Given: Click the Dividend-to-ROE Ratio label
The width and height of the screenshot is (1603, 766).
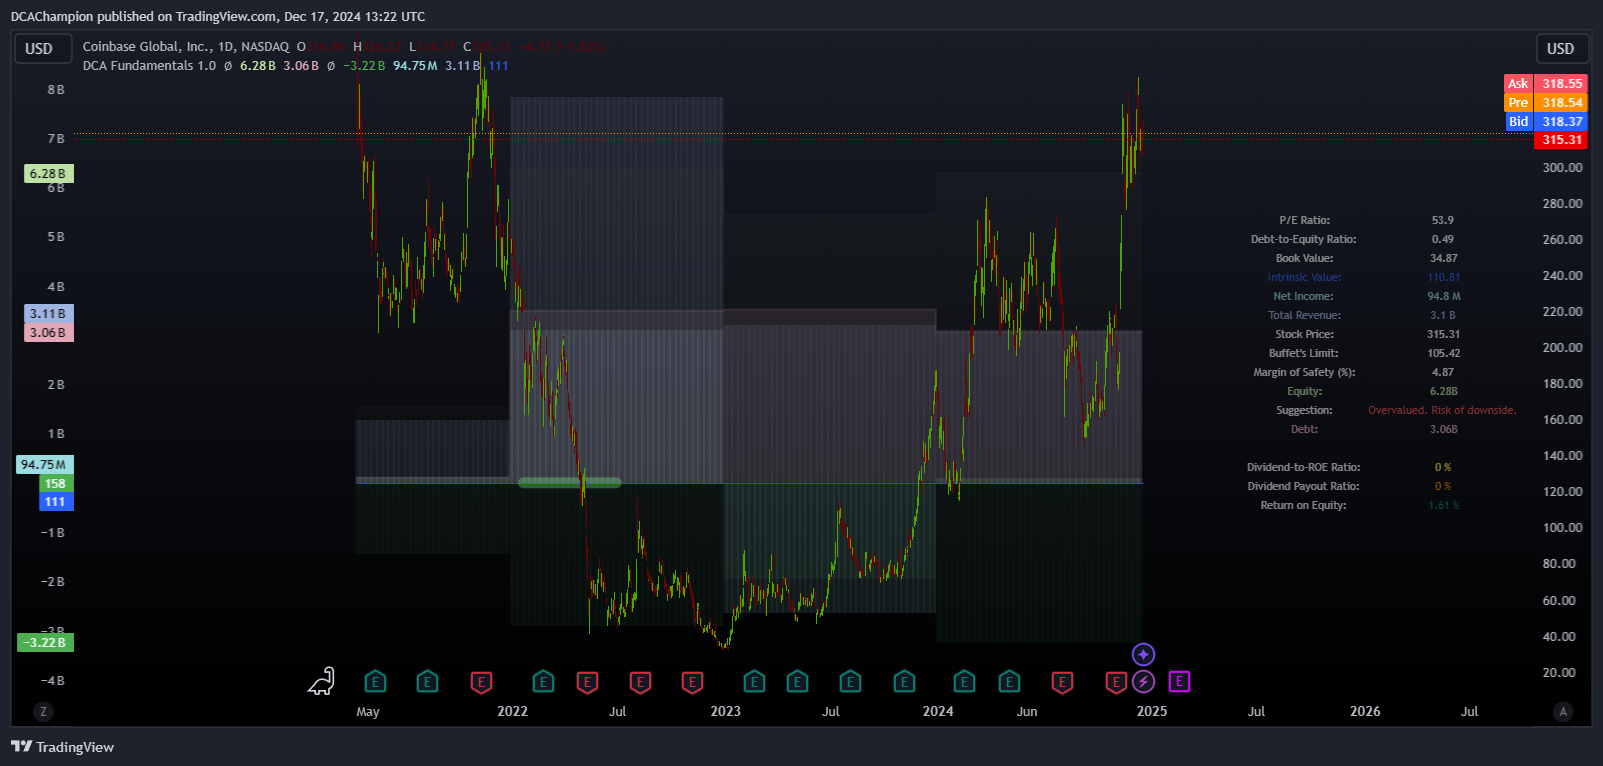Looking at the screenshot, I should coord(1304,467).
